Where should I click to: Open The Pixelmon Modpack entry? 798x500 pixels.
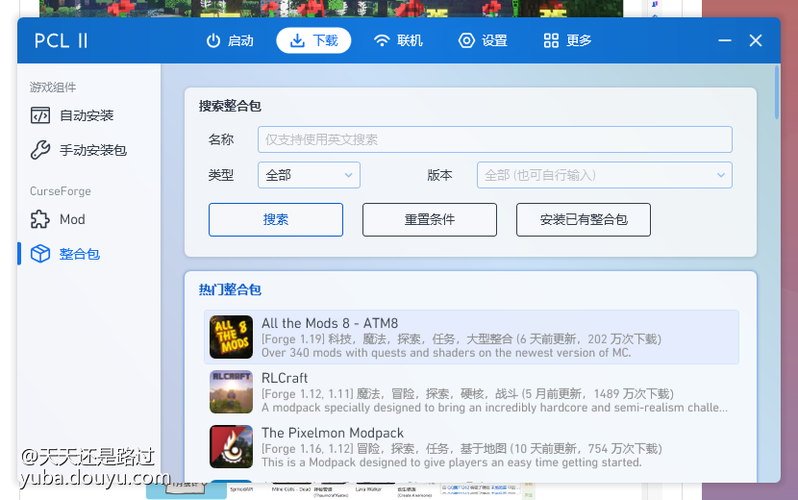[471, 447]
